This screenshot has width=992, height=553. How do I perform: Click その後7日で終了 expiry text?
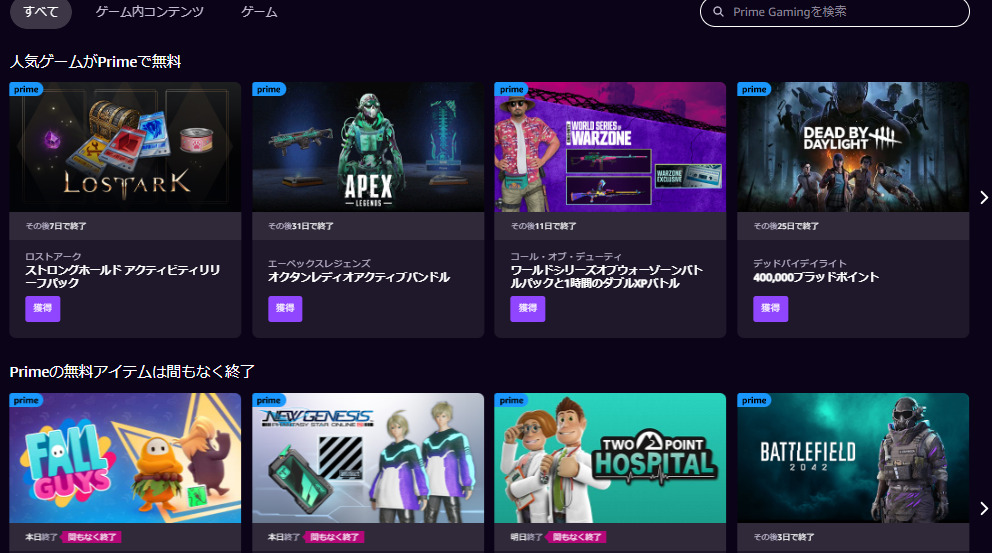point(56,226)
